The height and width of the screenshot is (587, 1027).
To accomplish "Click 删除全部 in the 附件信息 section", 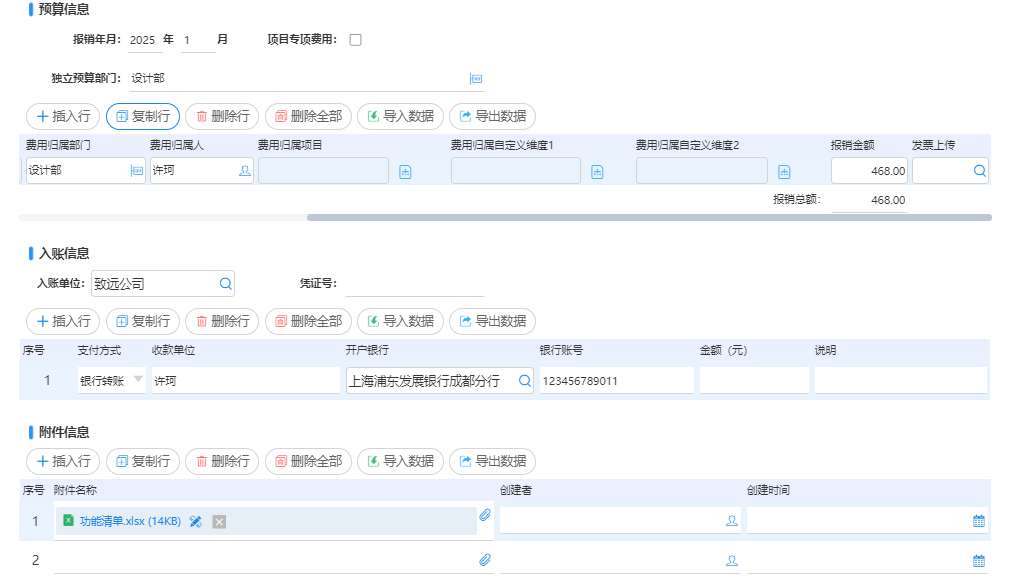I will [x=308, y=461].
